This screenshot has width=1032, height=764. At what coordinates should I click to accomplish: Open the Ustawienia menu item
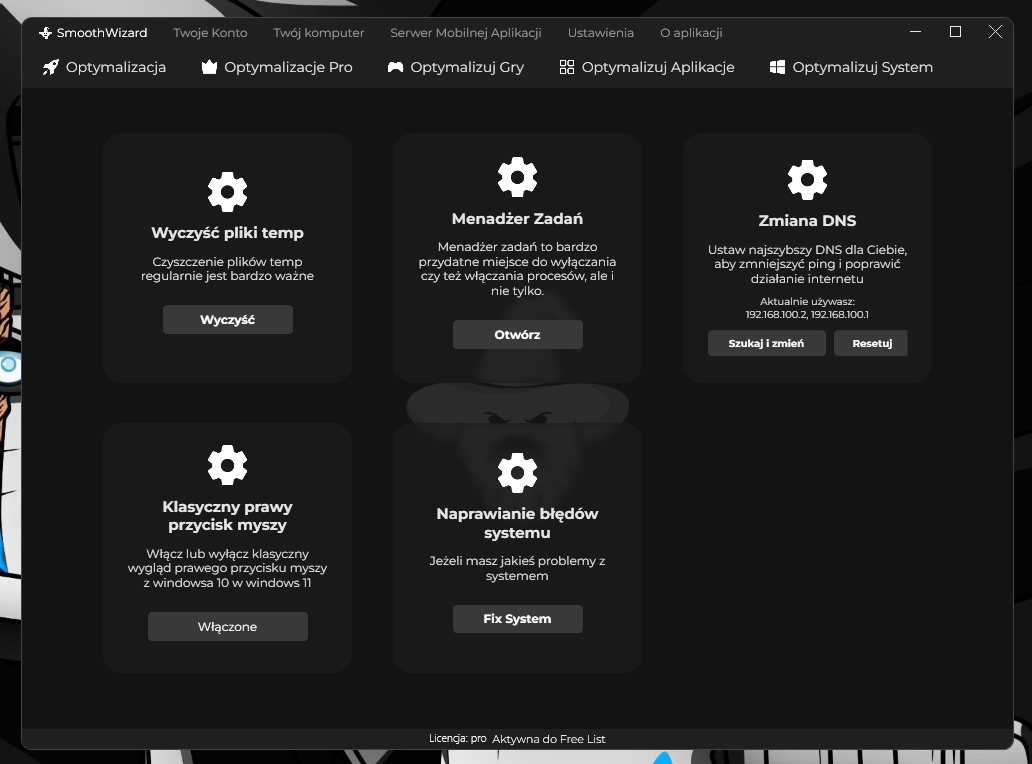click(601, 33)
